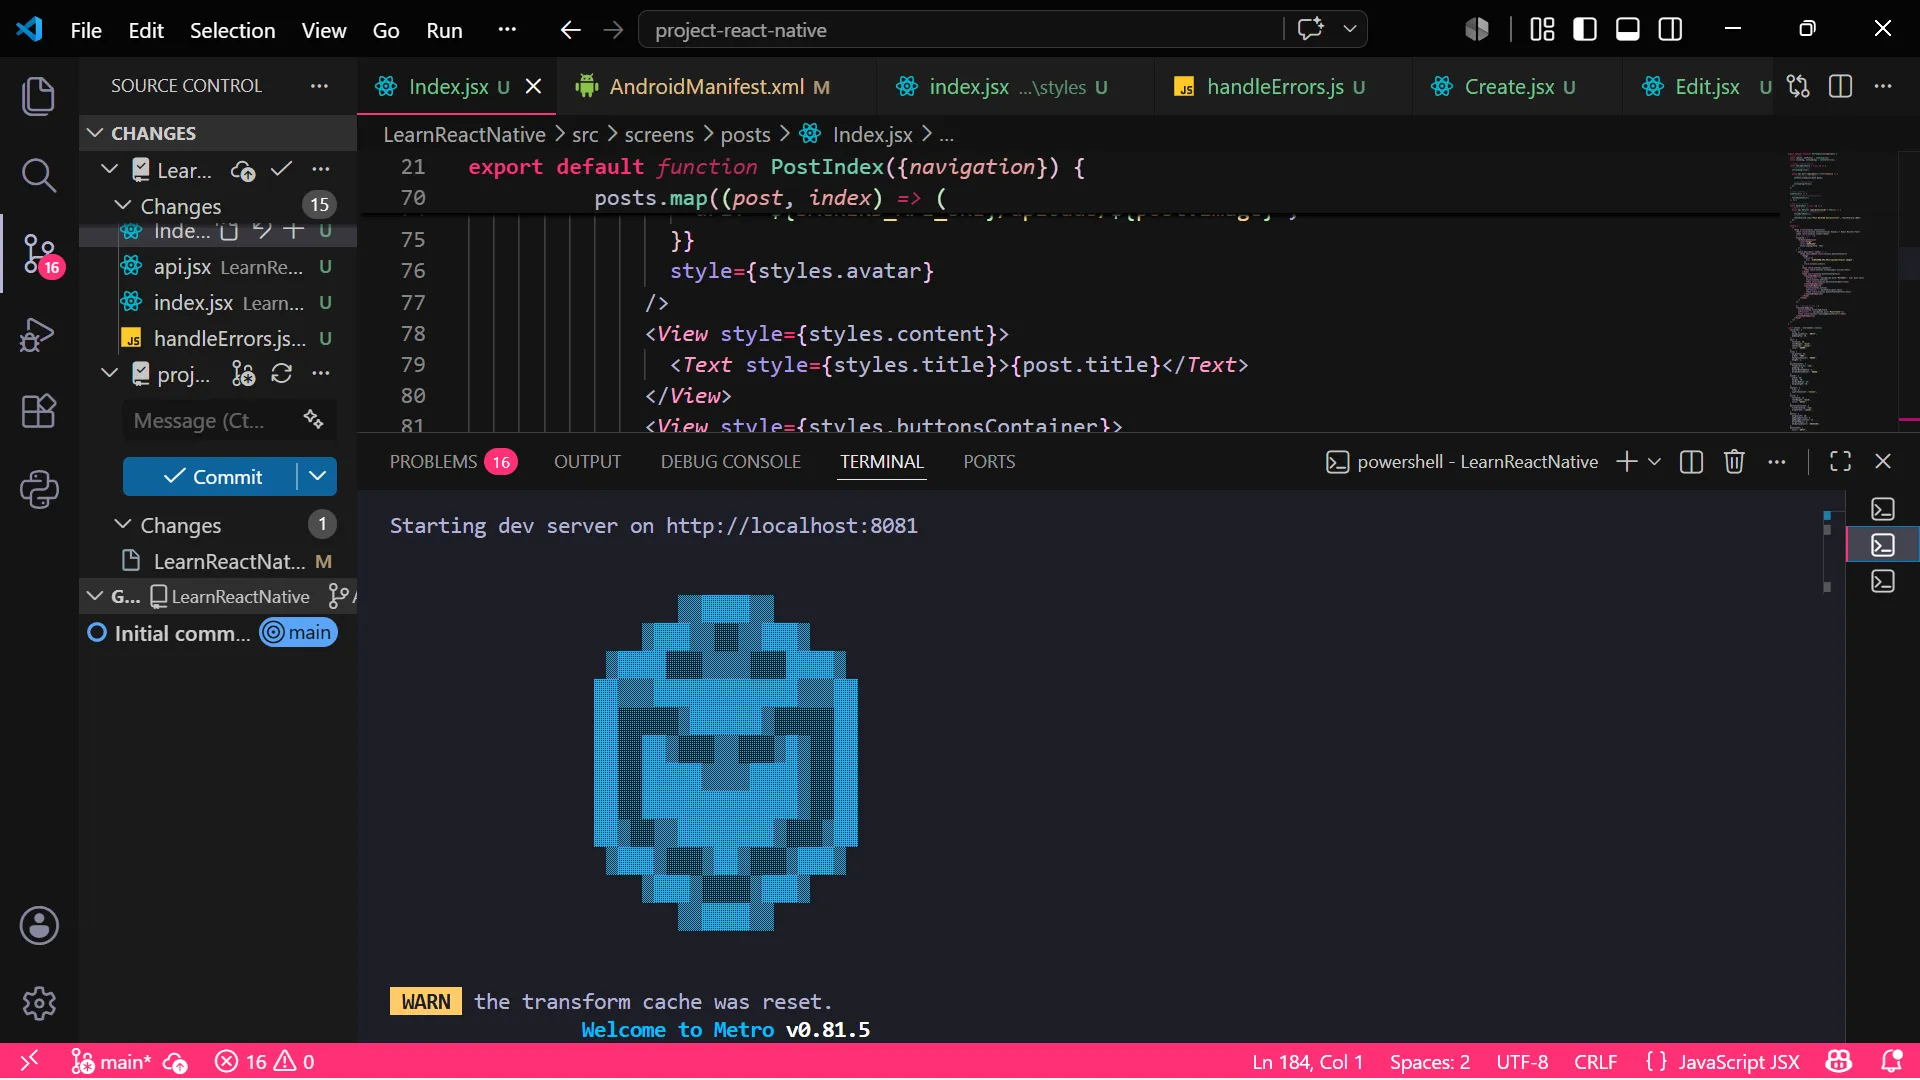Open the new terminal profile dropdown
1920x1080 pixels.
(1654, 461)
